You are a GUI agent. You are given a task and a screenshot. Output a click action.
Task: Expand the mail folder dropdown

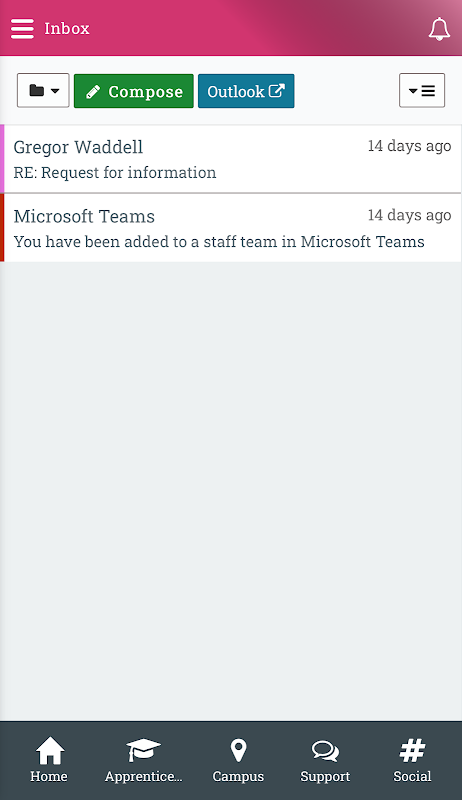(x=43, y=91)
